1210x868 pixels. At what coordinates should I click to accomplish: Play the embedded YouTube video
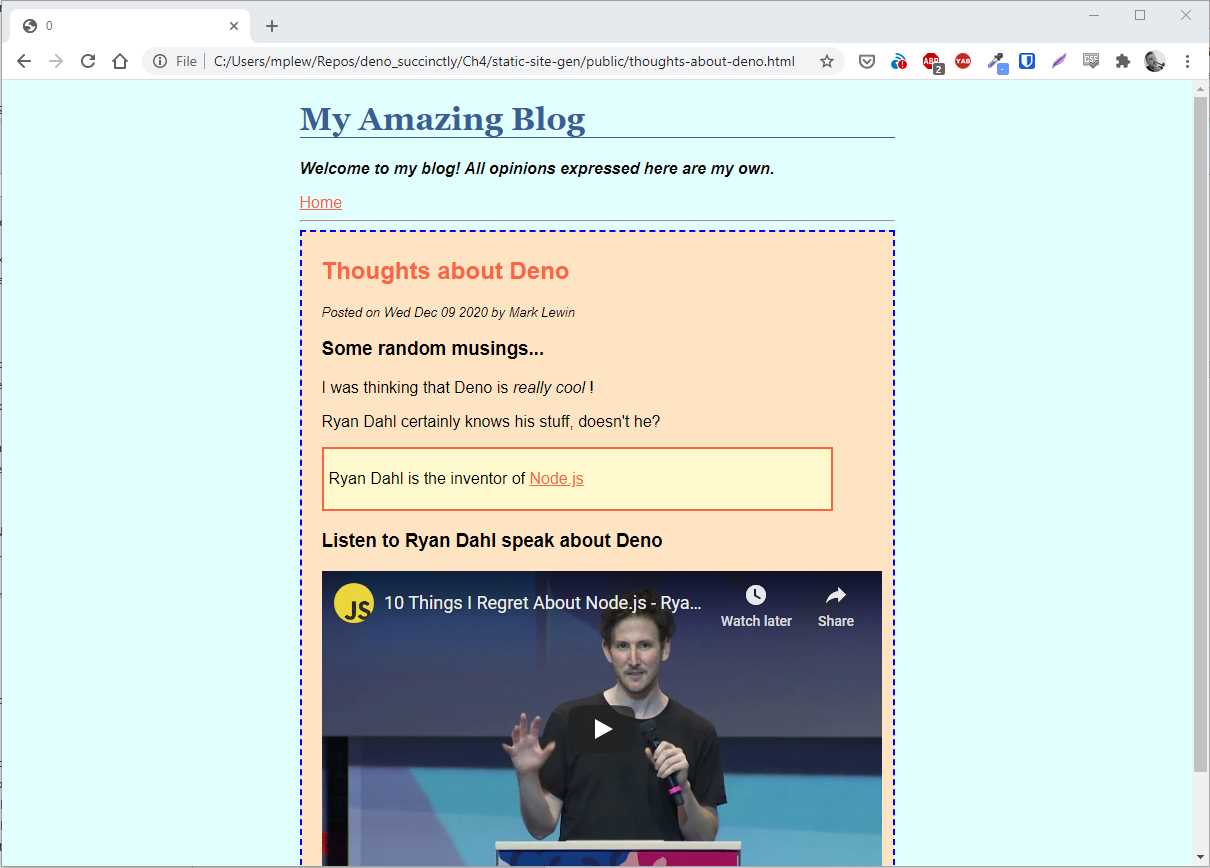point(603,729)
